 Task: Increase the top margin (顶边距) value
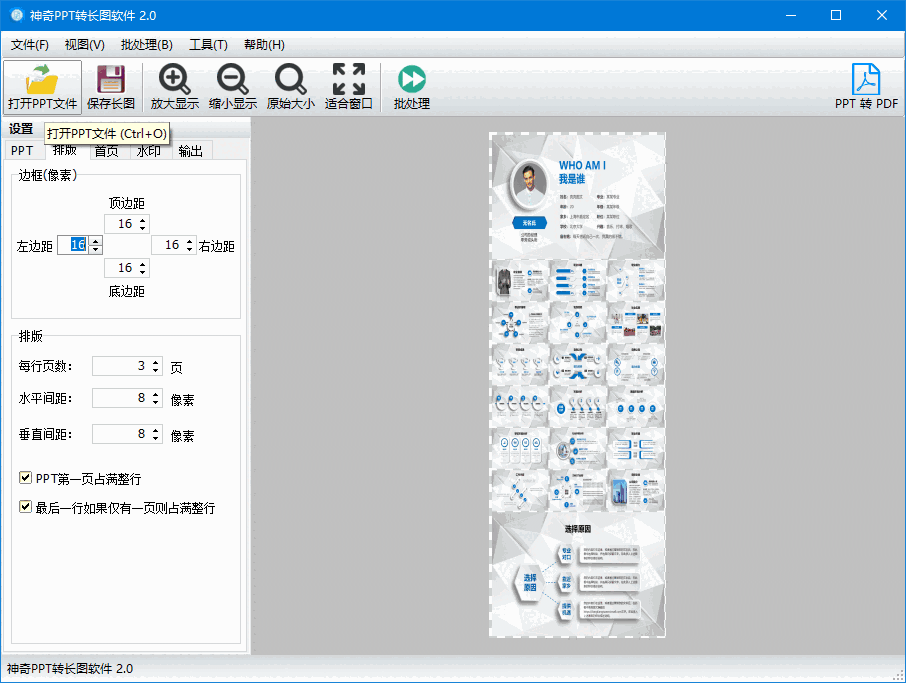(x=143, y=220)
